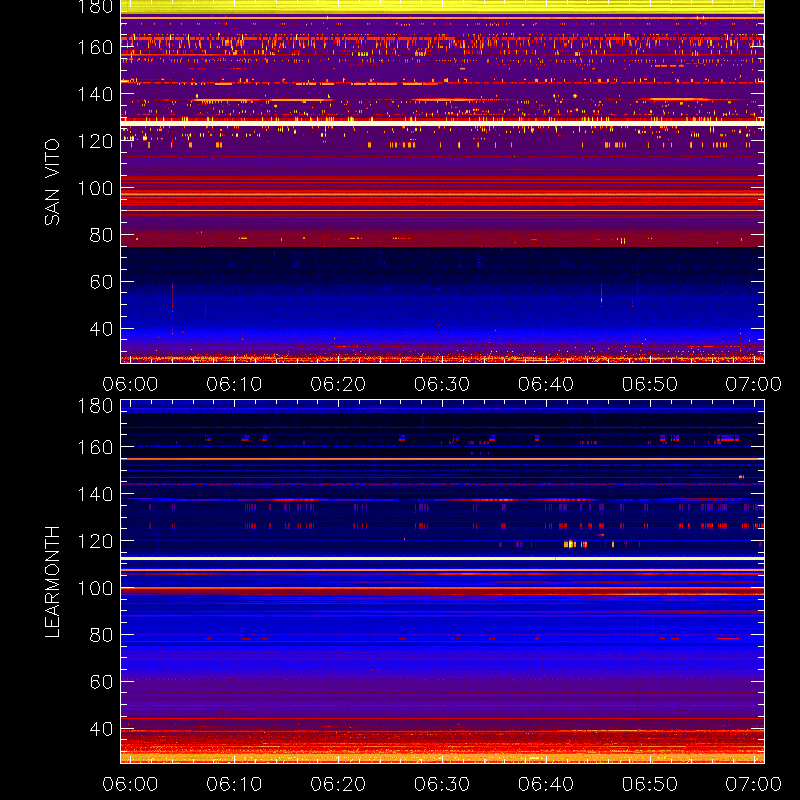Click 06:40 on the Learmonth time axis
This screenshot has height=800, width=800.
(x=546, y=784)
